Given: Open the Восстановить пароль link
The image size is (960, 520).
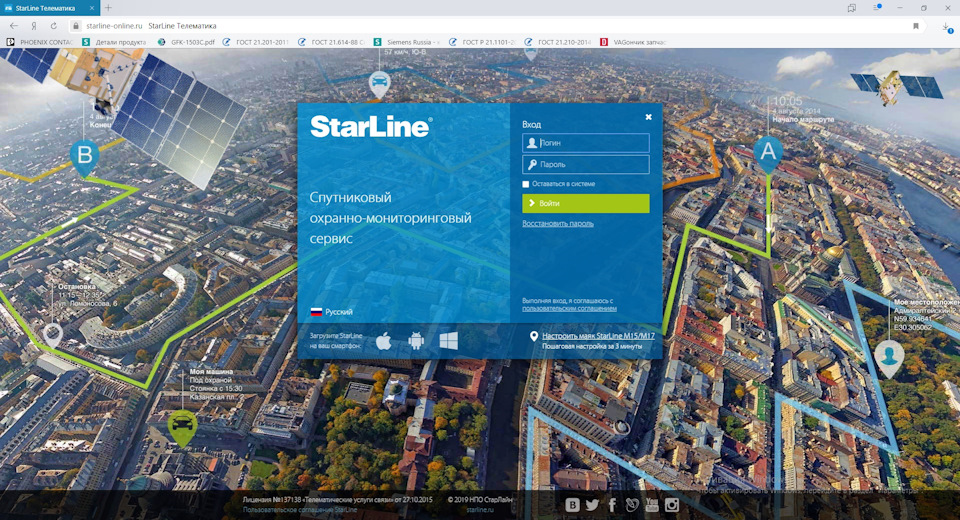Looking at the screenshot, I should [558, 224].
